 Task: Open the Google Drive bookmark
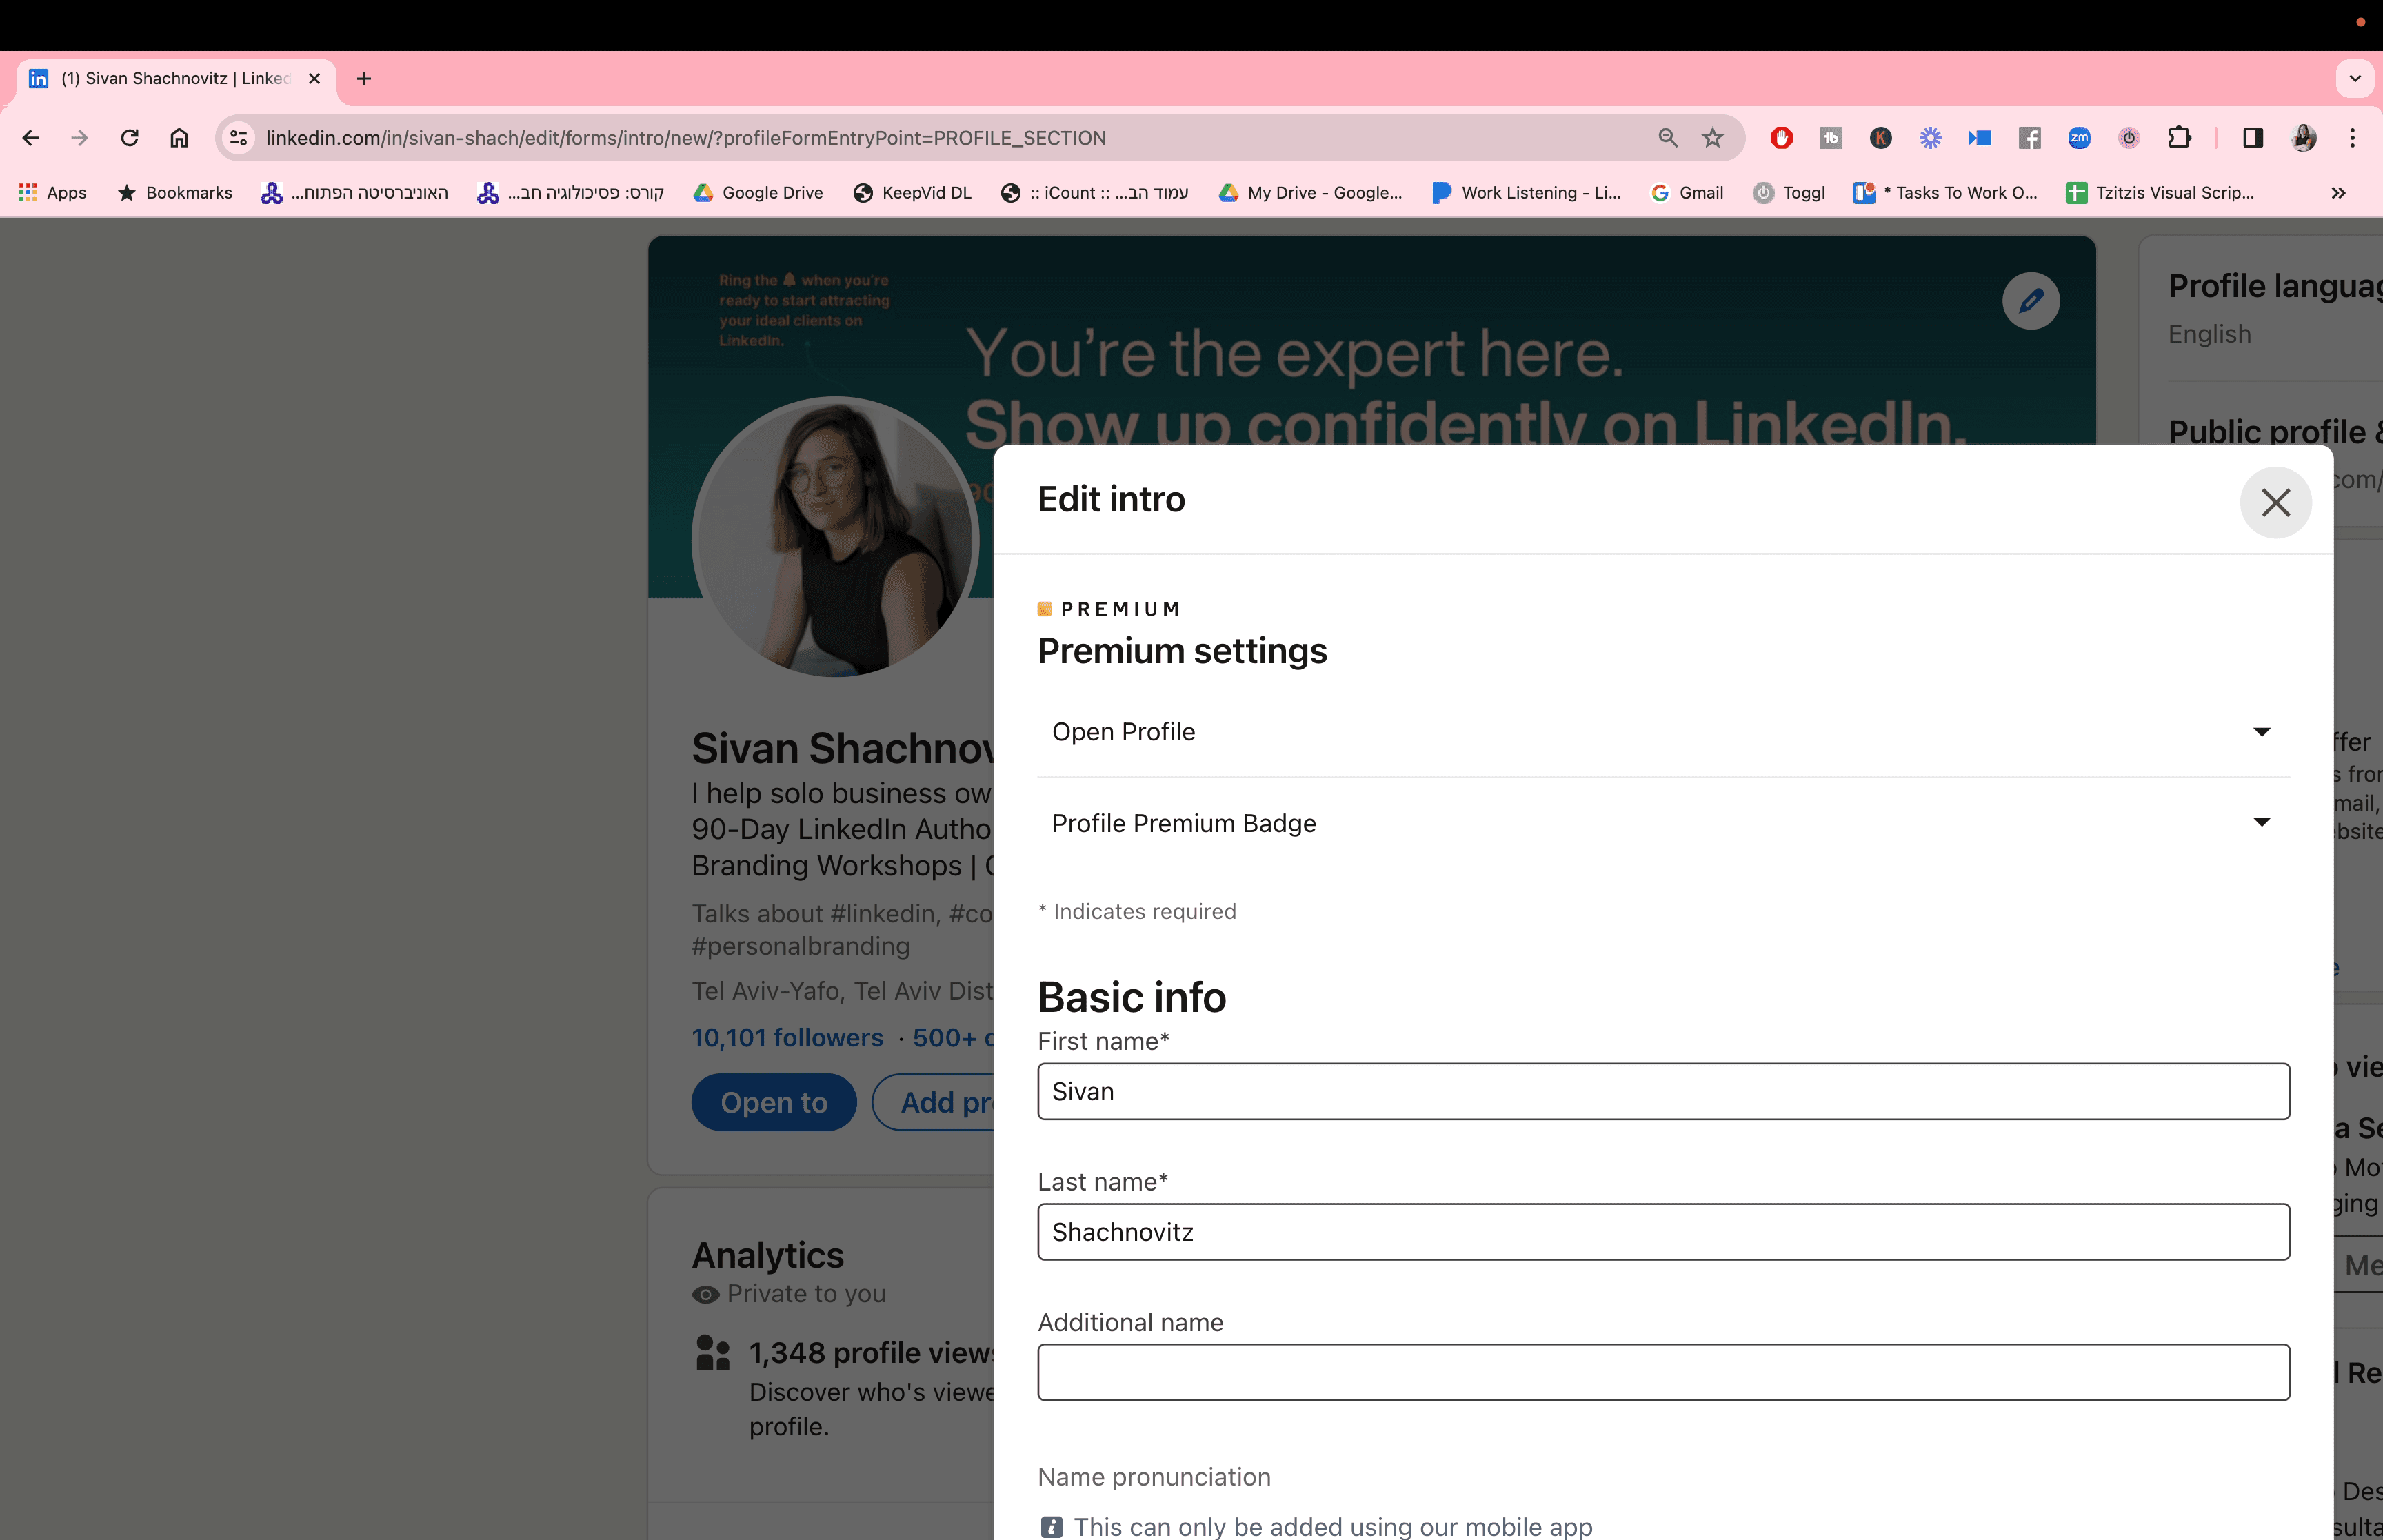tap(758, 193)
